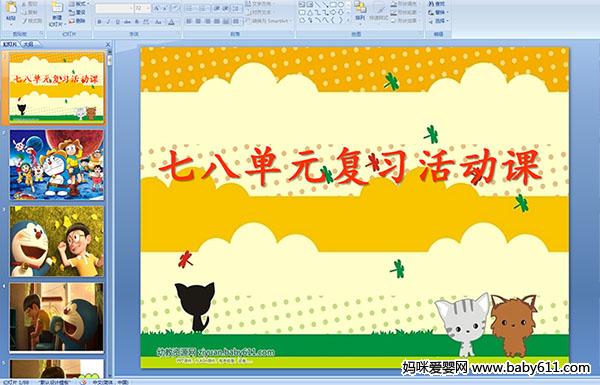Click the Delete slide icon
Image resolution: width=600 pixels, height=385 pixels.
78,21
